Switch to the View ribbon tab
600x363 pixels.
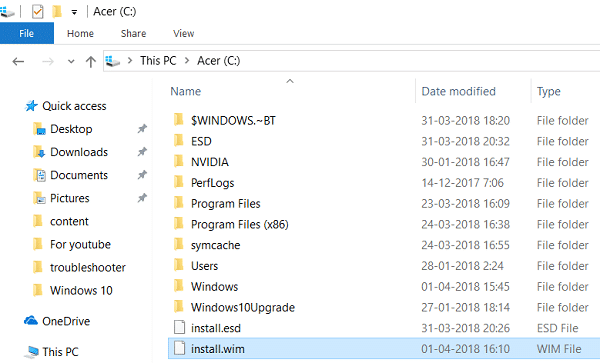click(x=184, y=33)
